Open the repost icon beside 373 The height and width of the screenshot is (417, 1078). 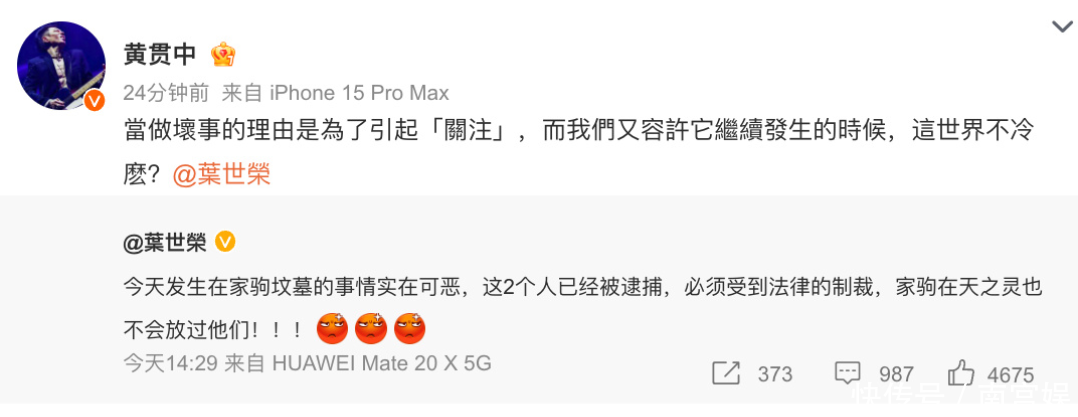(726, 374)
